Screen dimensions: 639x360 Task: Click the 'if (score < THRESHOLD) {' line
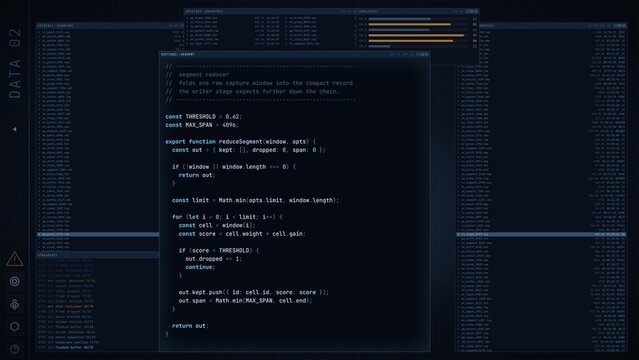tap(219, 250)
